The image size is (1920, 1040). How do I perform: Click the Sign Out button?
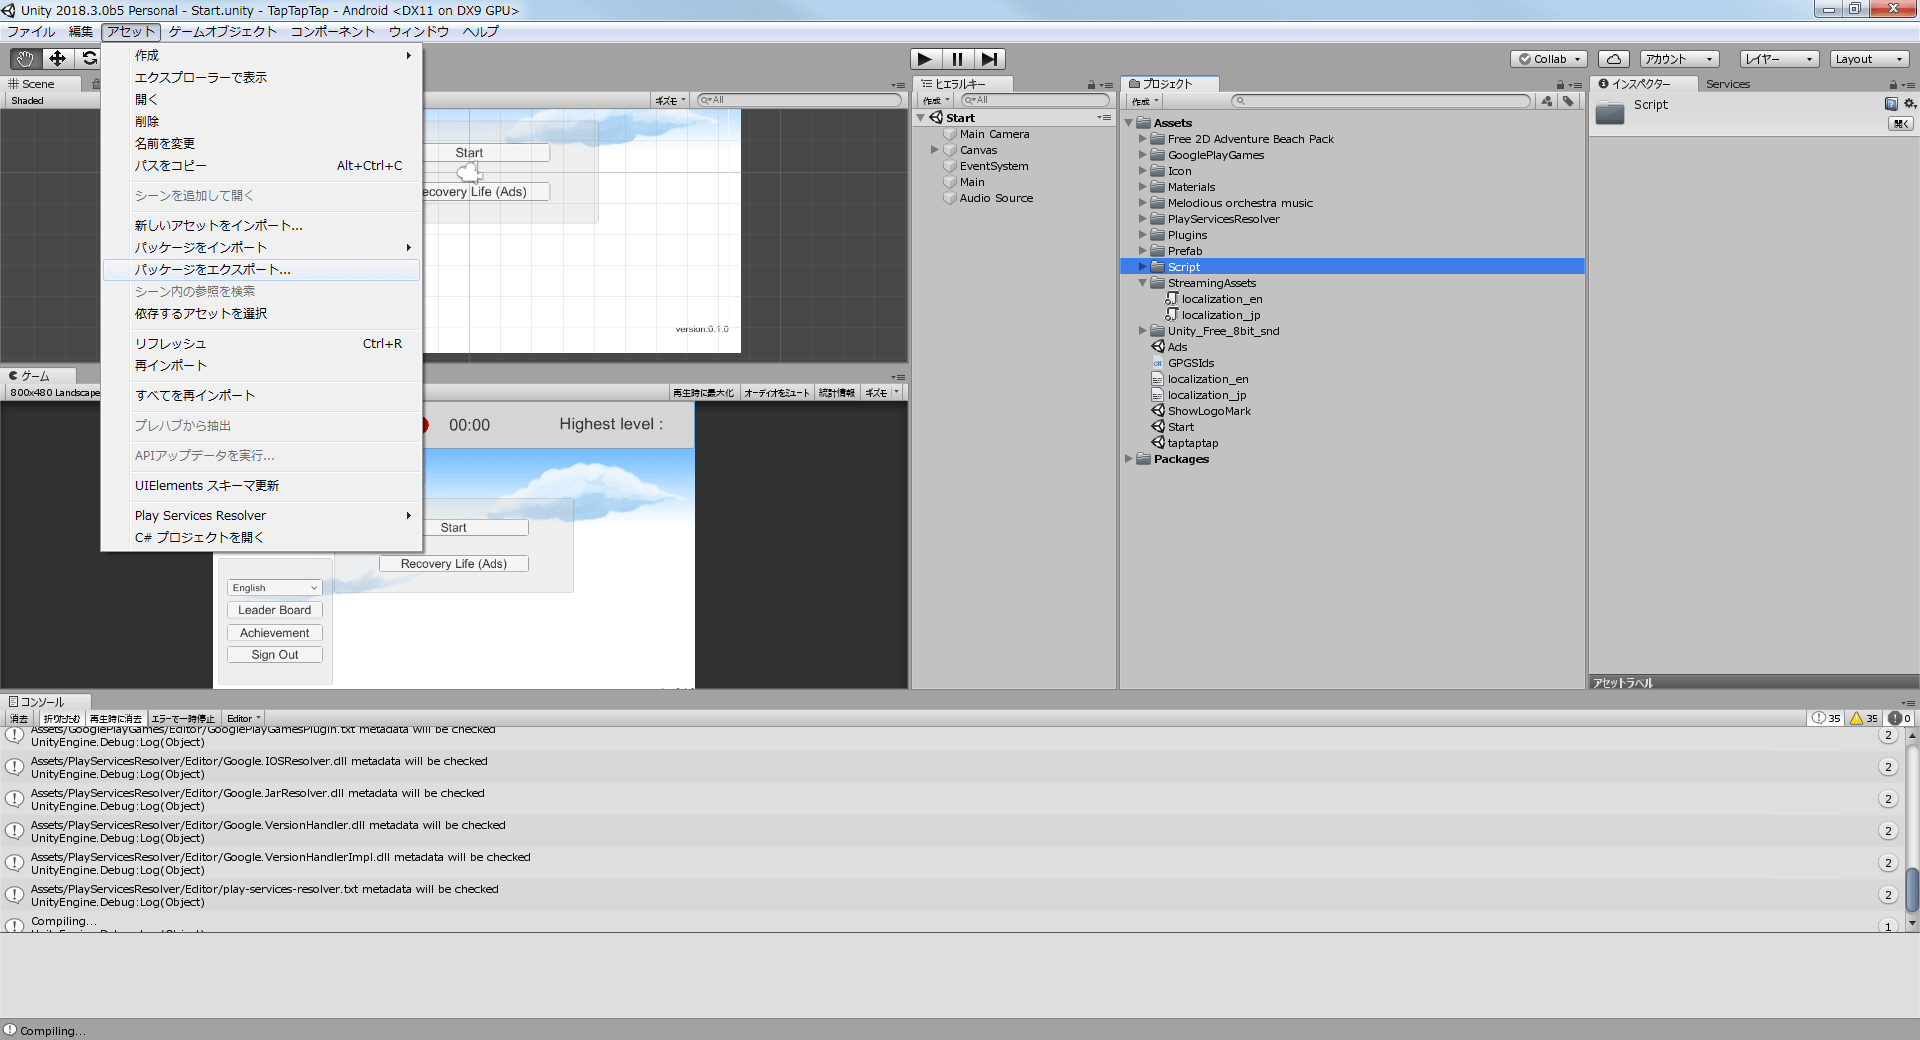point(274,654)
